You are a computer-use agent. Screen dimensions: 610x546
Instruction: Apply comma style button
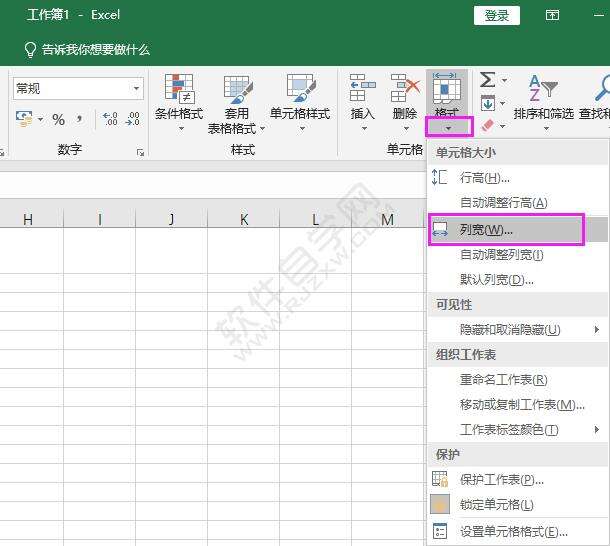click(79, 119)
